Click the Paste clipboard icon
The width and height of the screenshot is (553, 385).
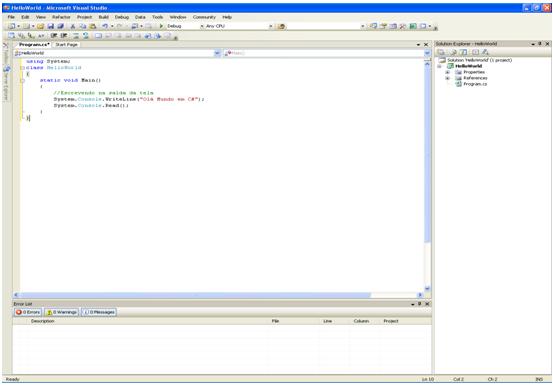pyautogui.click(x=92, y=26)
